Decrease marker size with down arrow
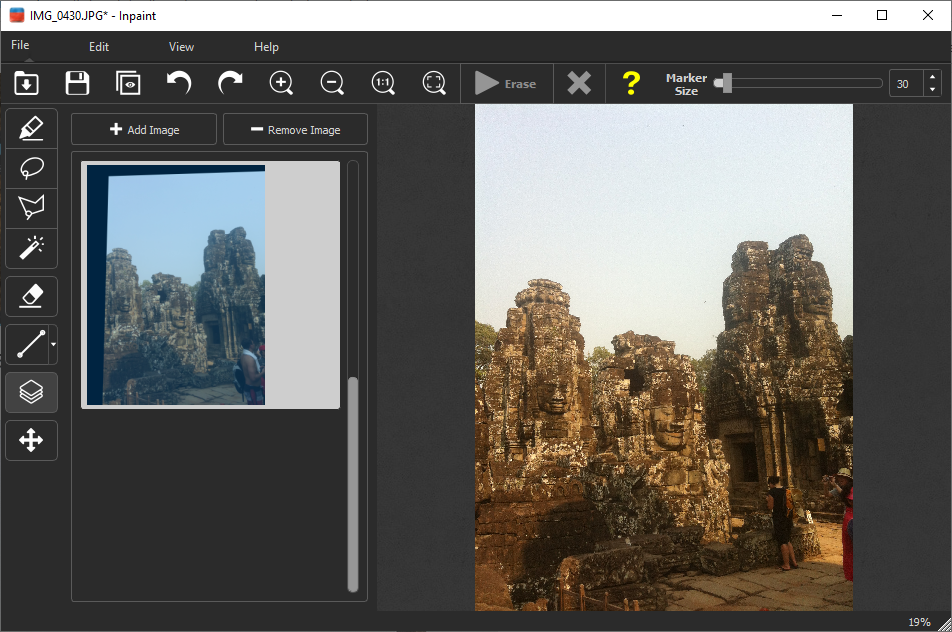The height and width of the screenshot is (632, 952). [933, 90]
